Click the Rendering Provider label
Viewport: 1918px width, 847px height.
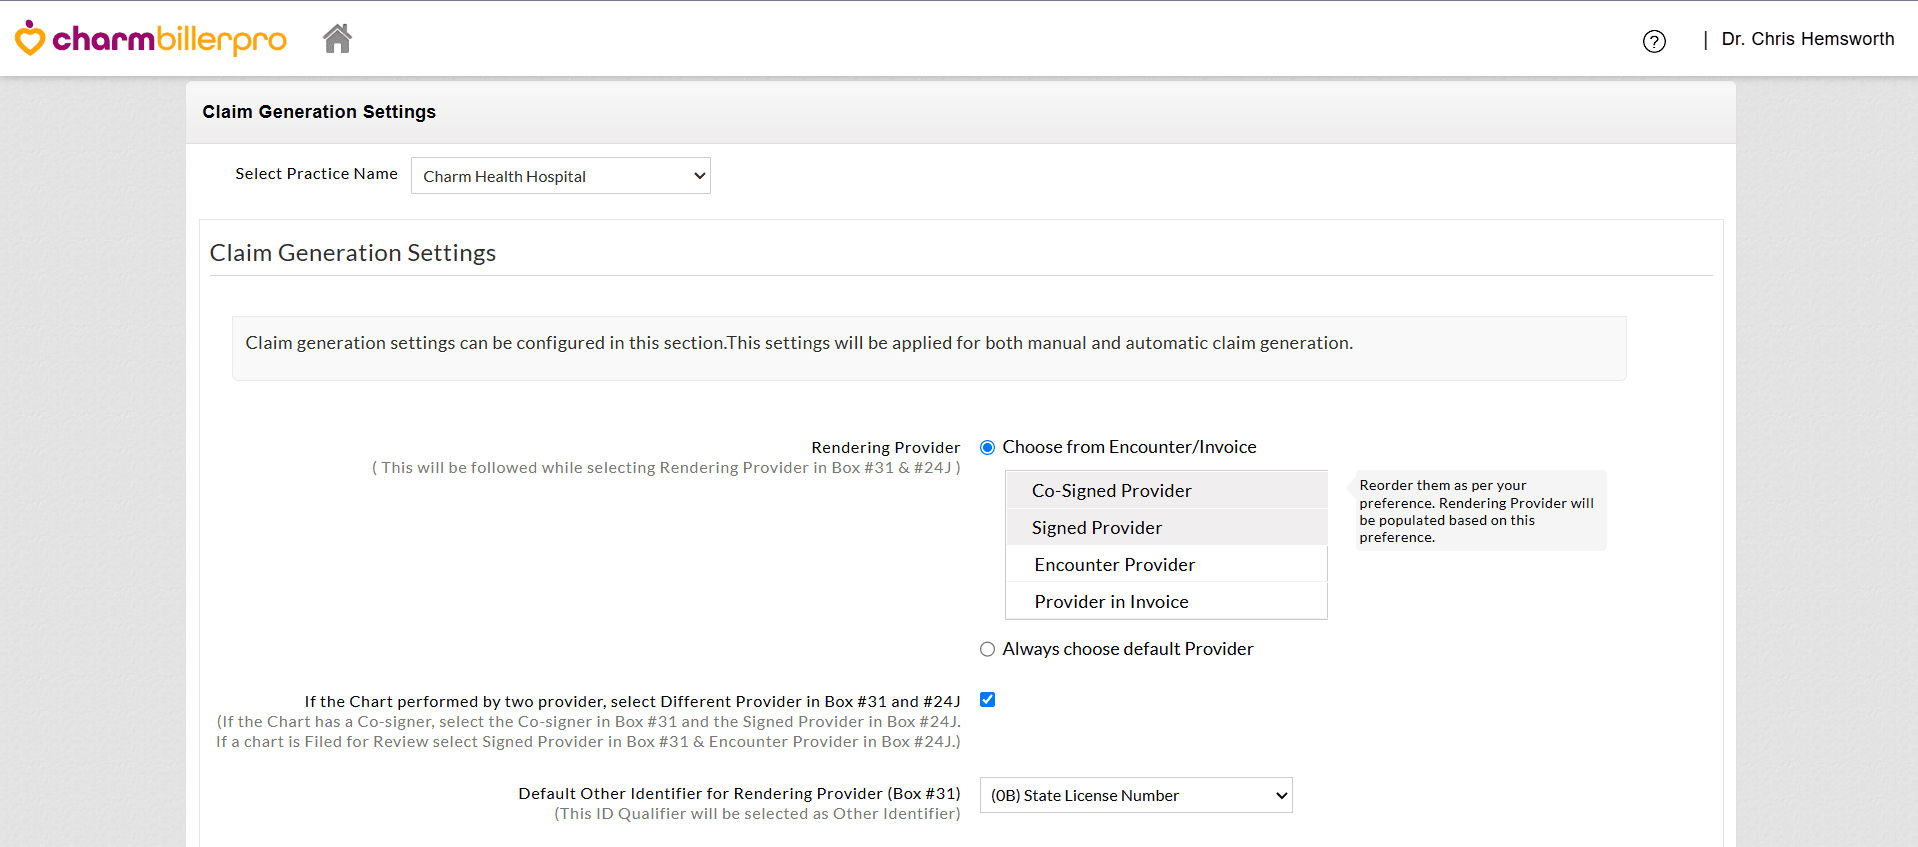(x=885, y=447)
